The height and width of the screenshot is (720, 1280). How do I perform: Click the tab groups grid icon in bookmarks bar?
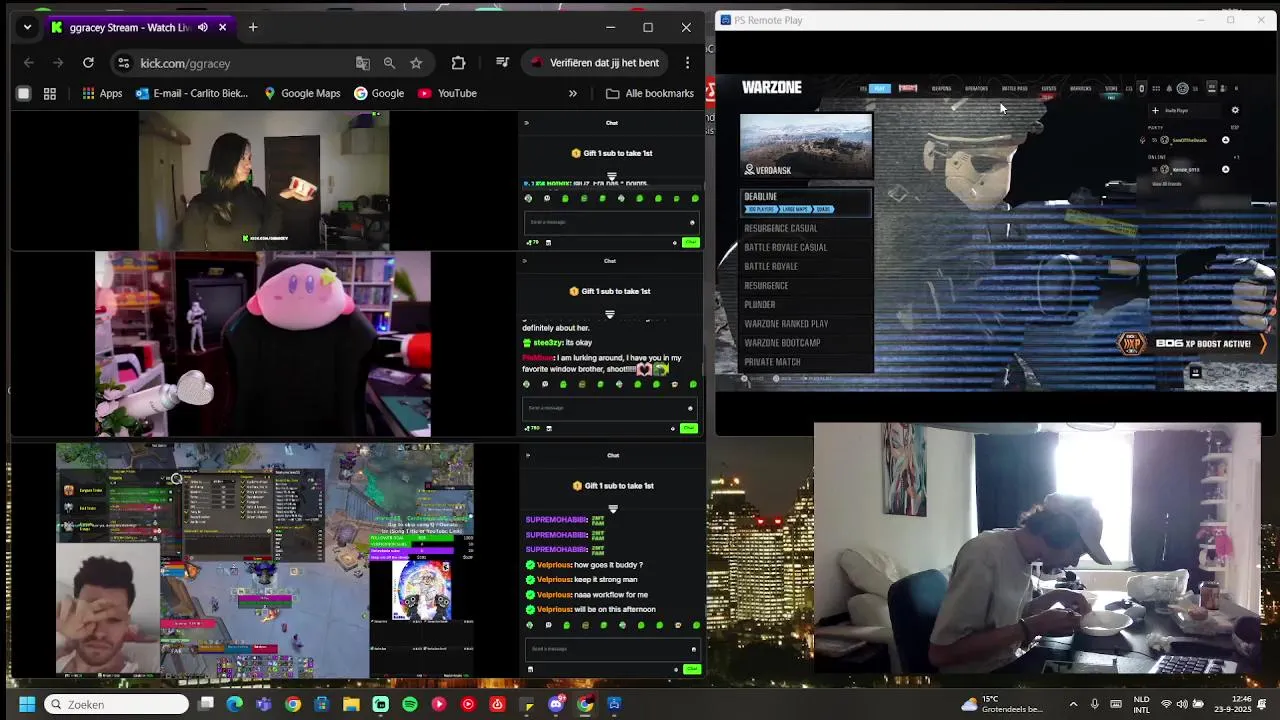tap(50, 93)
